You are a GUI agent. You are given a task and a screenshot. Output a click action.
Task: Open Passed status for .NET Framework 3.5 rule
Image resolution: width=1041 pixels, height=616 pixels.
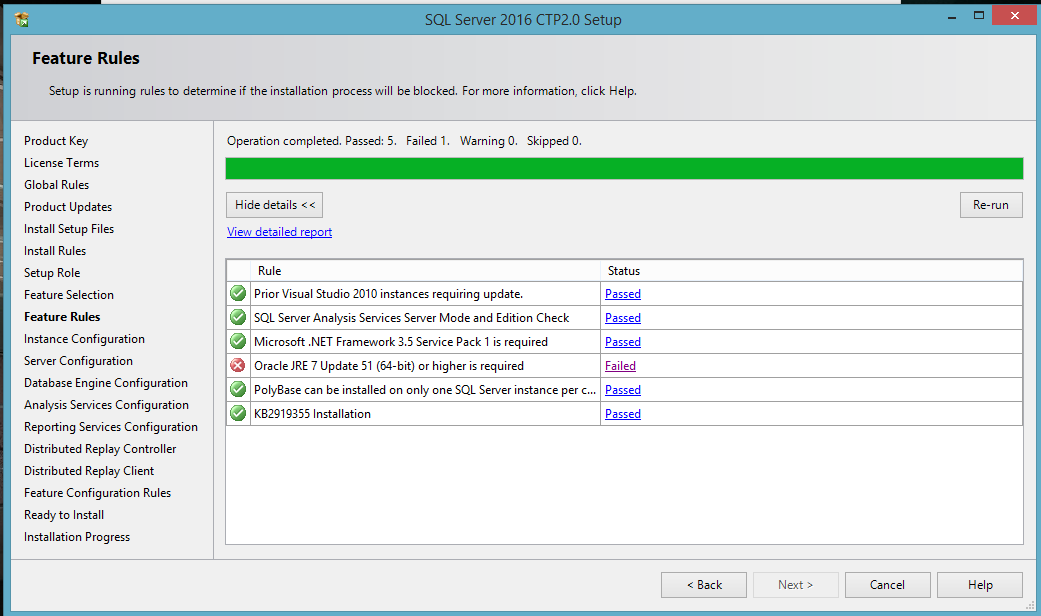(x=623, y=341)
